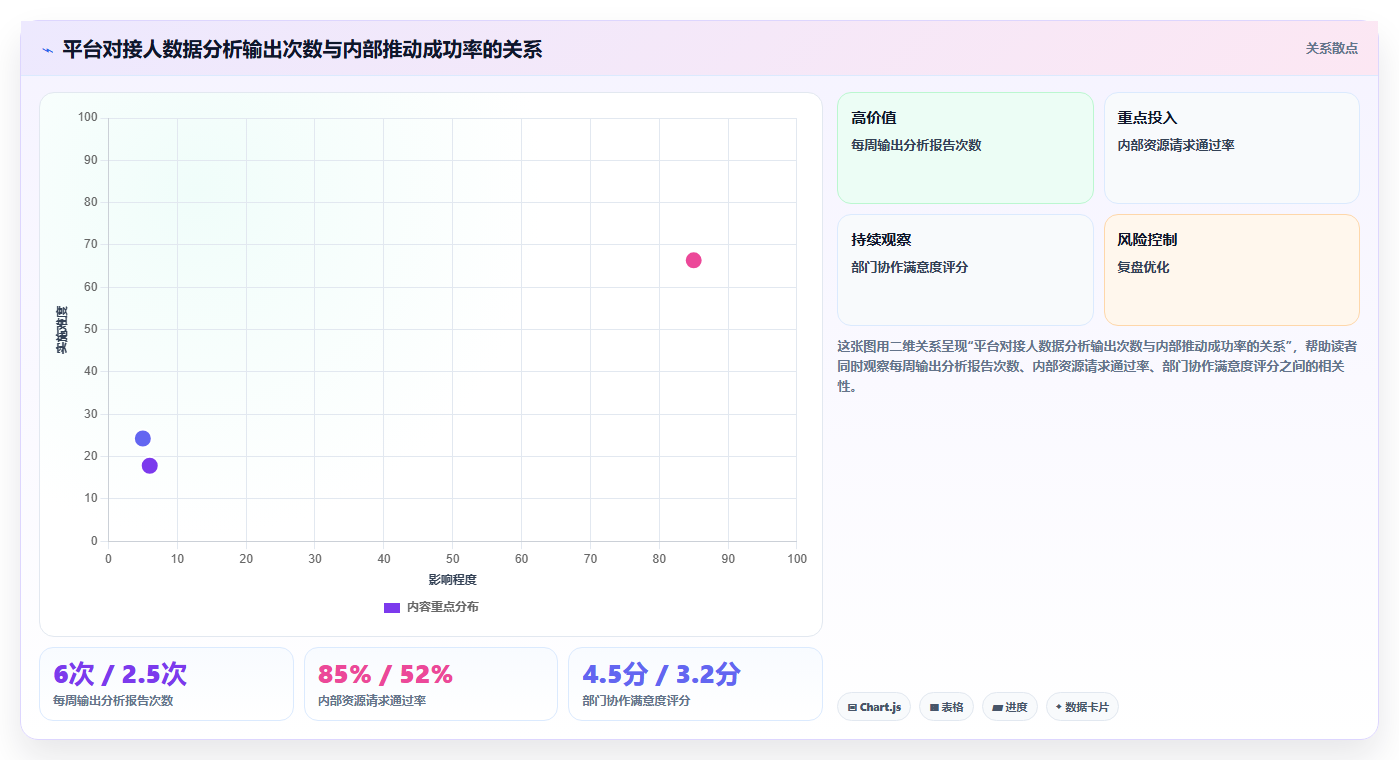Click 内部资源请求通过率 label under 85% stat
Image resolution: width=1399 pixels, height=760 pixels.
(x=372, y=701)
